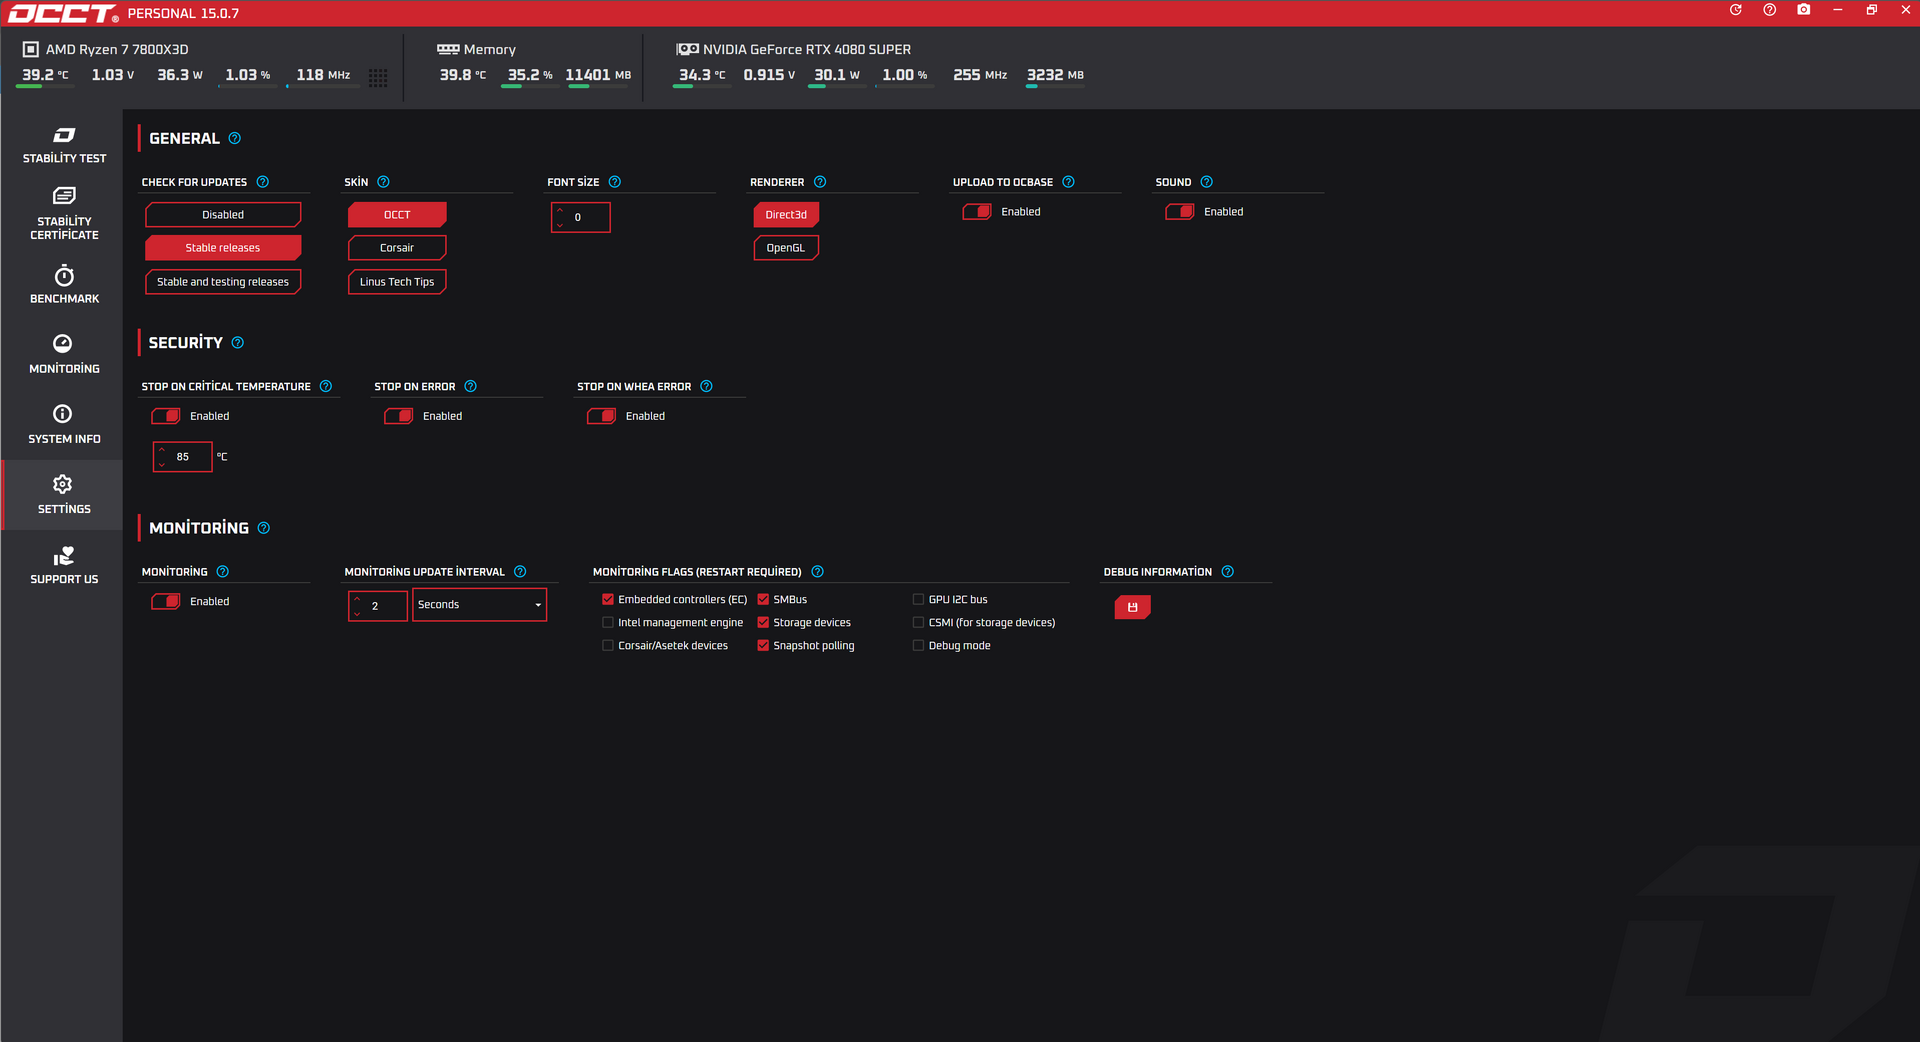Choose the Linus Tech Tips skin
Viewport: 1920px width, 1042px height.
(x=397, y=282)
